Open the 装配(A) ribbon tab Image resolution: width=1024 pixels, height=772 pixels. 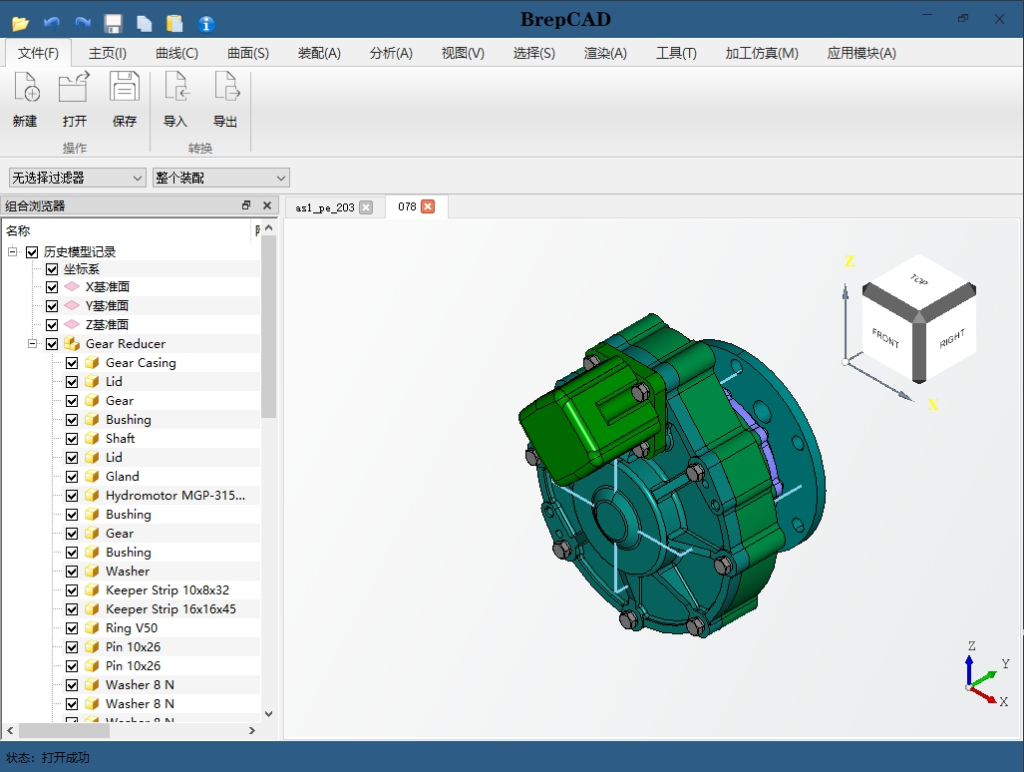click(319, 53)
